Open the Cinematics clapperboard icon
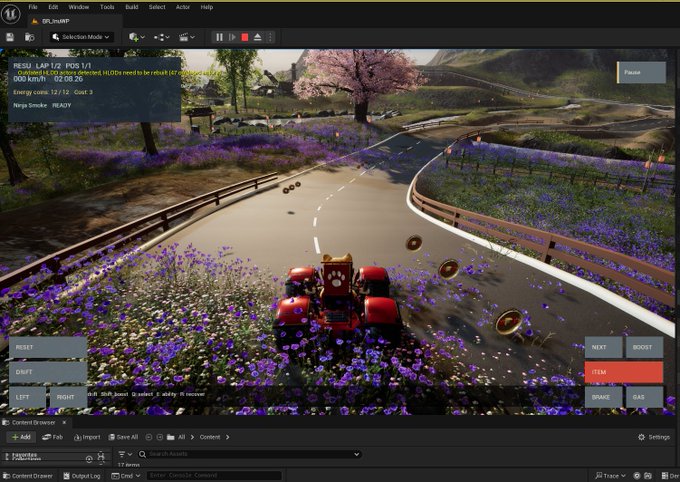Screen dimensions: 680x482 184,37
